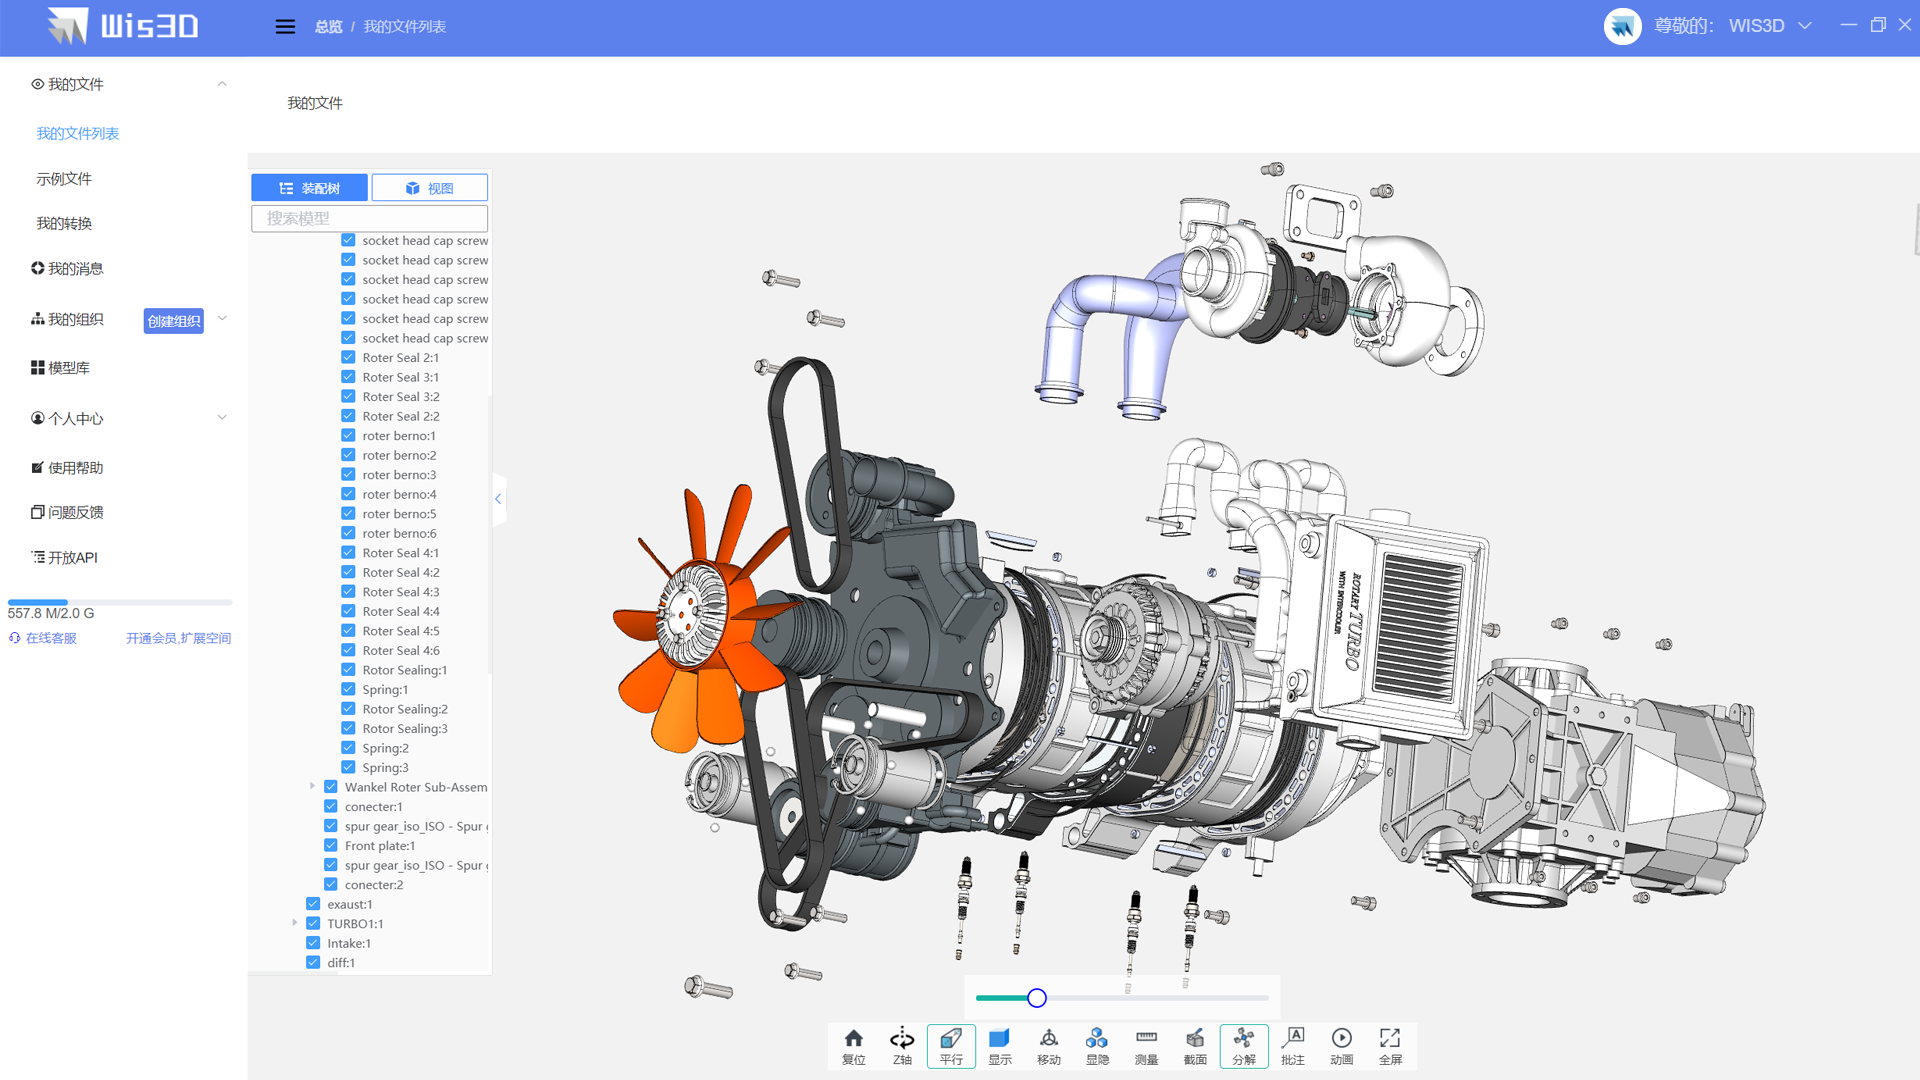Uncheck the Intake:1 checkbox
Viewport: 1920px width, 1080px height.
coord(313,943)
